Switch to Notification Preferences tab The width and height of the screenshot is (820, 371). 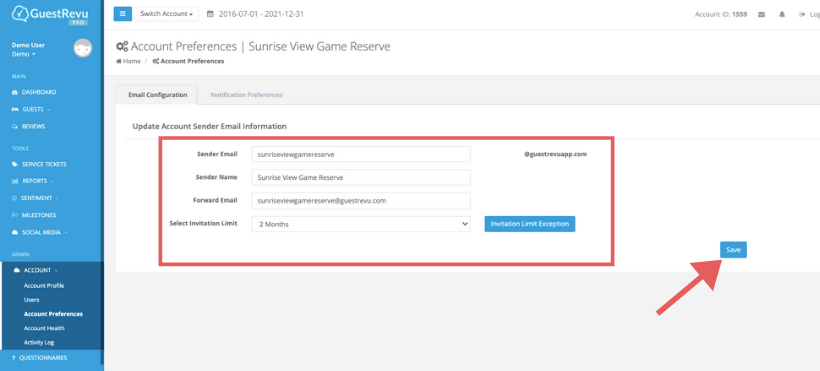click(246, 95)
